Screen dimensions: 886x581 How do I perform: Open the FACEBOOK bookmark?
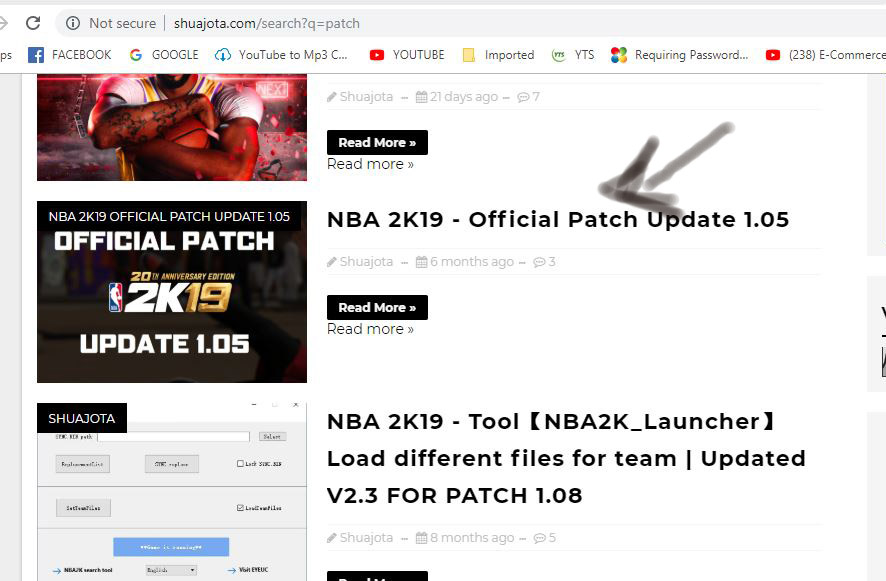[70, 55]
